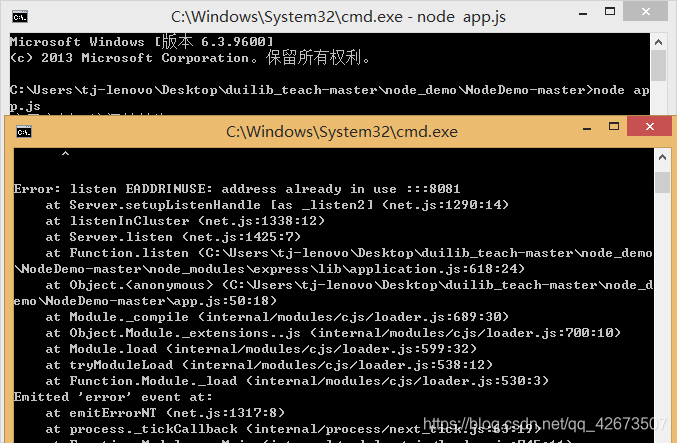
Task: Click 'at Object.Module._extensions..js' line
Action: pyautogui.click(x=333, y=332)
